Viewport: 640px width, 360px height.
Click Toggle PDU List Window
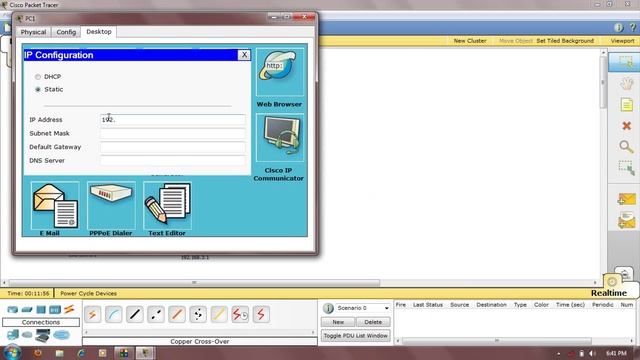(356, 336)
